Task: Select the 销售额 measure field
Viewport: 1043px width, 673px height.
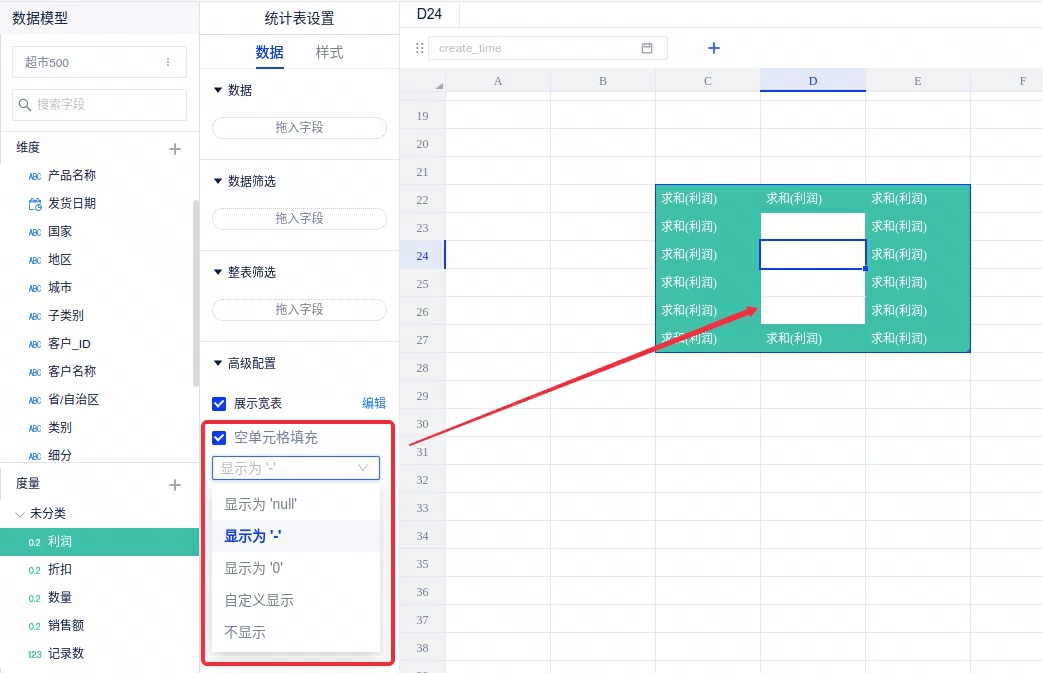Action: pos(66,626)
